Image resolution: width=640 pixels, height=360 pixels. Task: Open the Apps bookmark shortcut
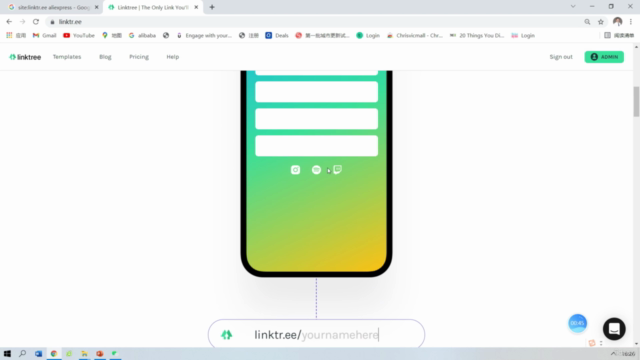(x=16, y=36)
